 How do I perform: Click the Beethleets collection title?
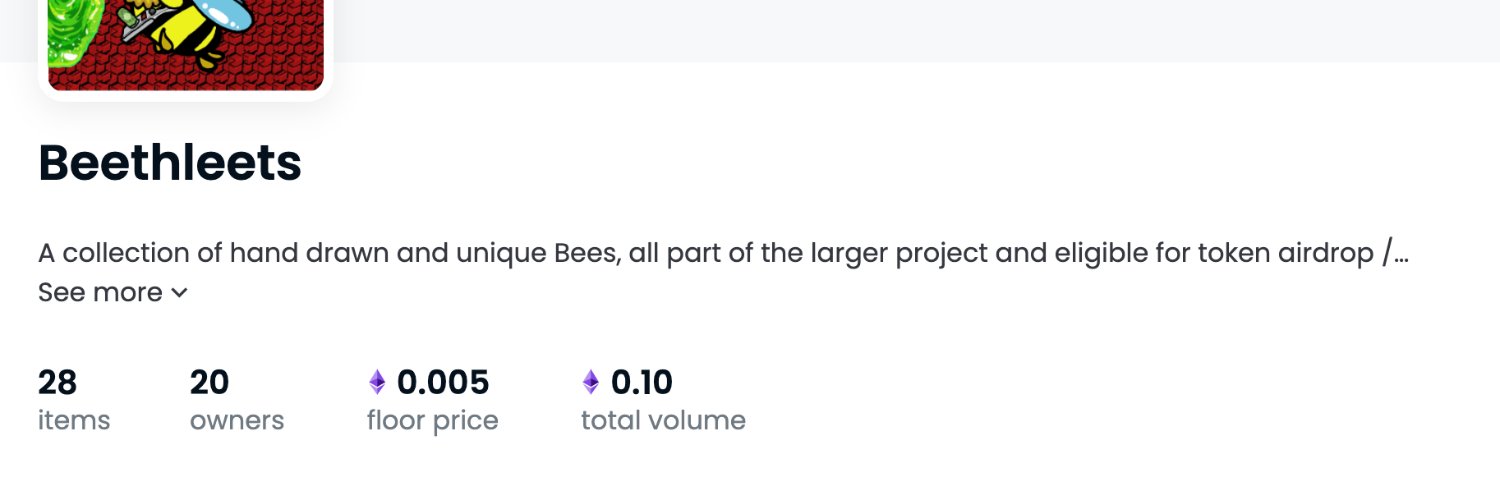170,163
